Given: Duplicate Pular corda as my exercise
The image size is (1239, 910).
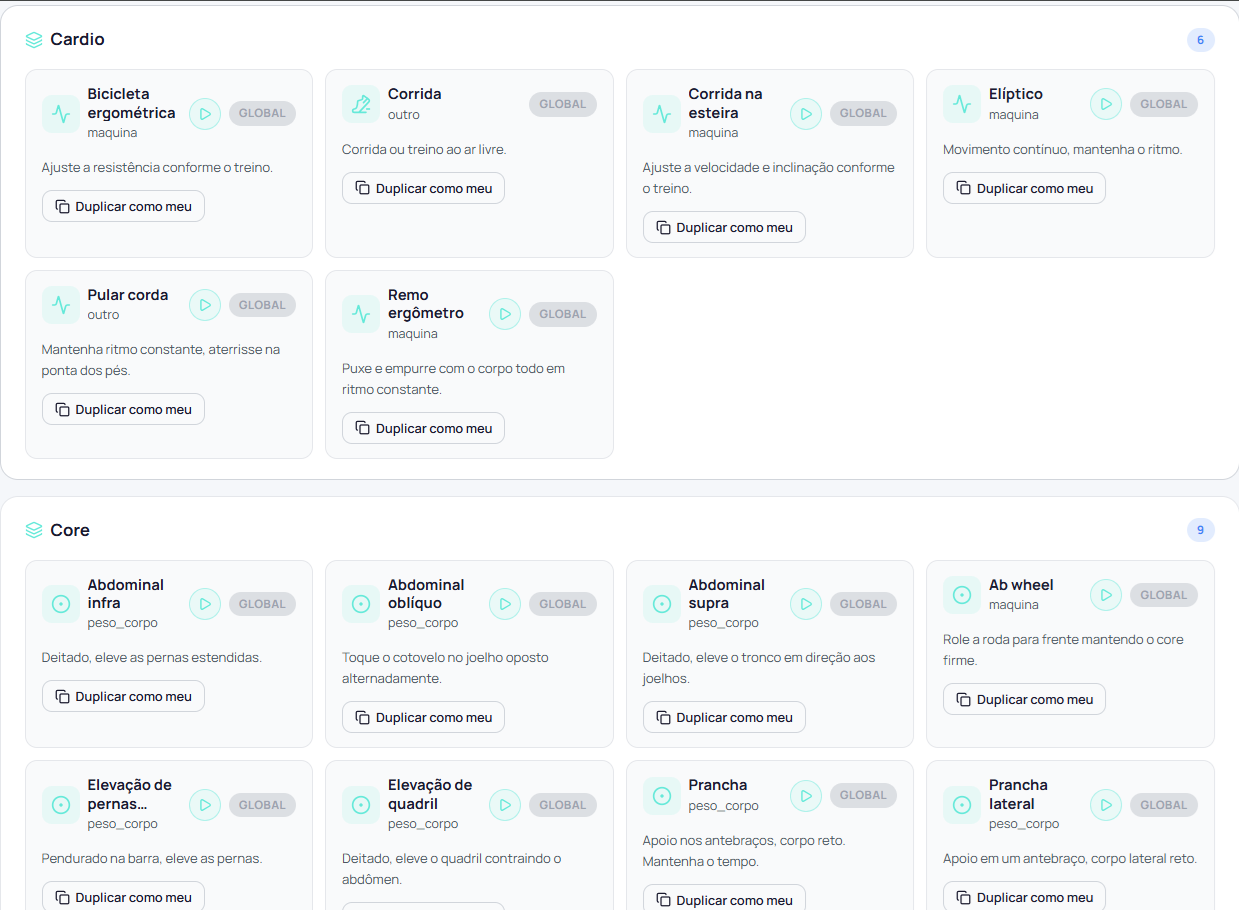Looking at the screenshot, I should (123, 409).
